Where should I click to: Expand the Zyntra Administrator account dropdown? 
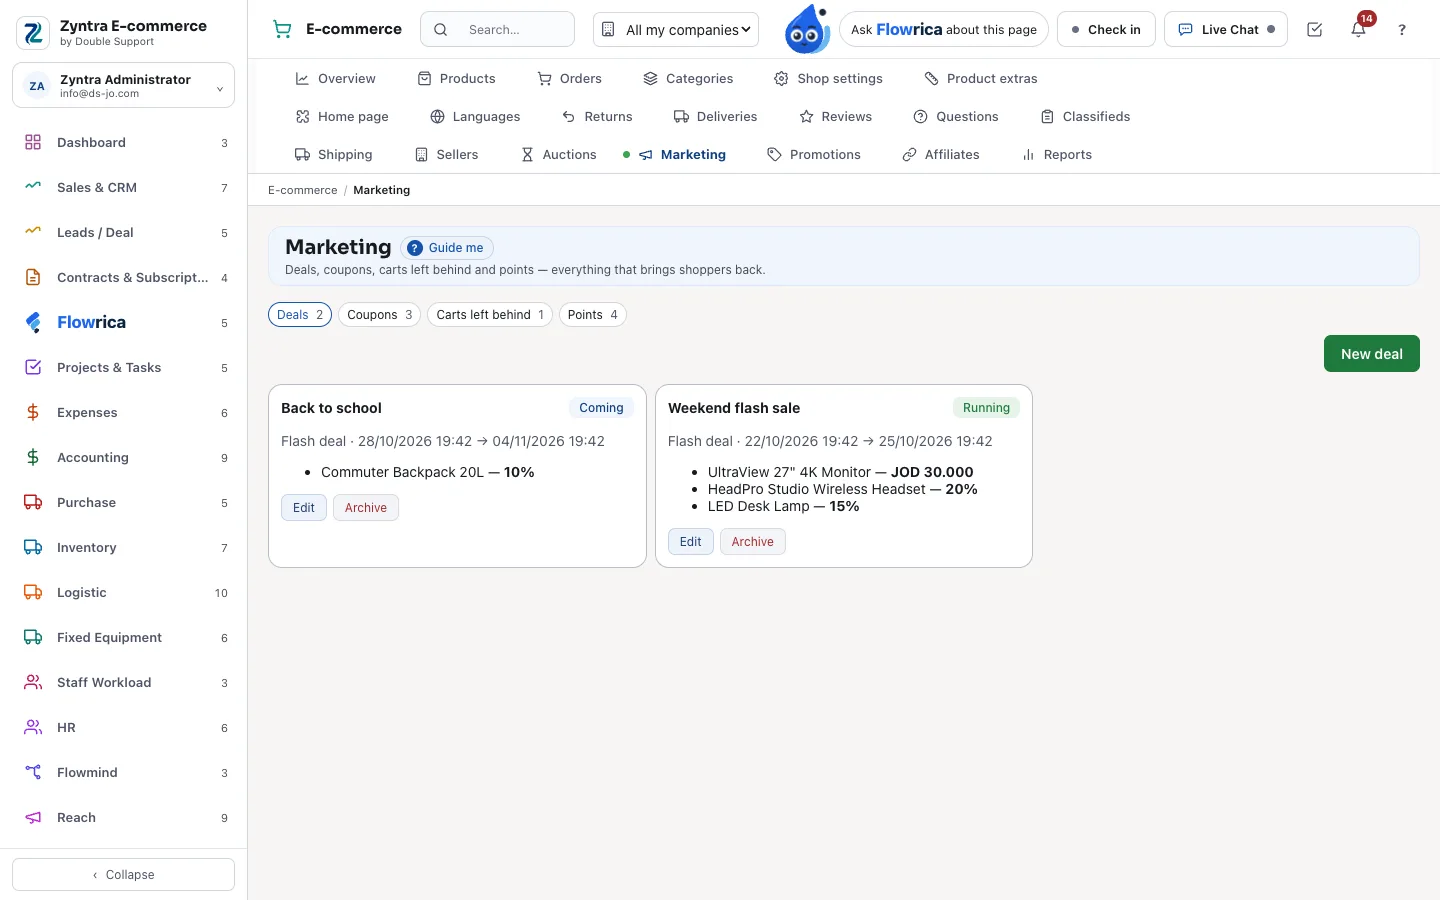click(x=123, y=86)
